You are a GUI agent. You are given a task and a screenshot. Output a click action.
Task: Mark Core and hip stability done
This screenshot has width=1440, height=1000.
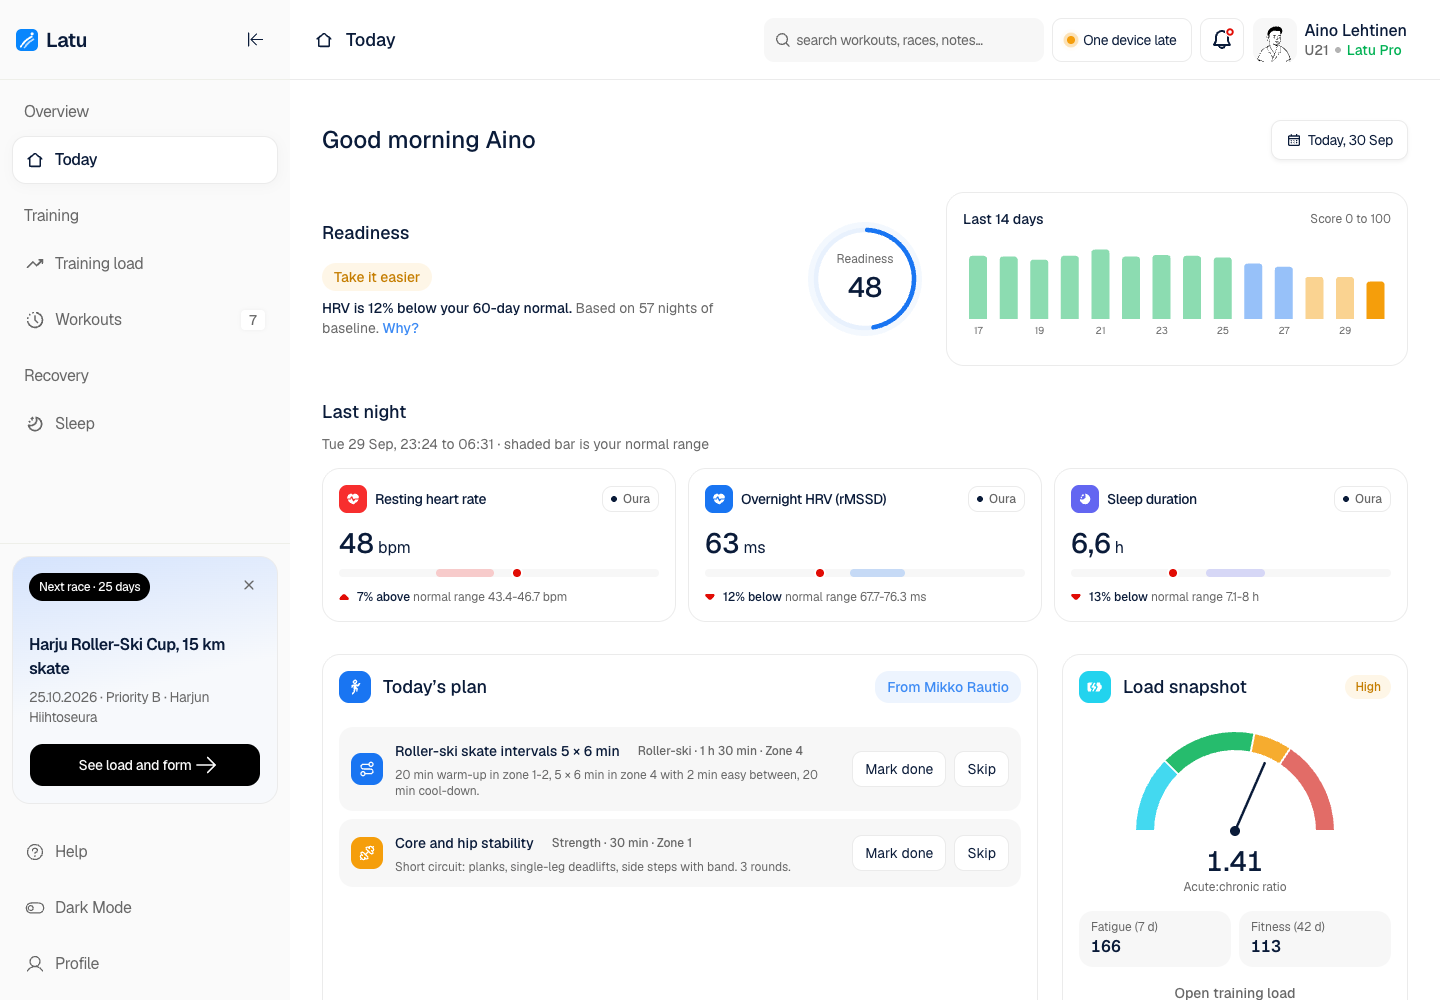click(x=899, y=853)
